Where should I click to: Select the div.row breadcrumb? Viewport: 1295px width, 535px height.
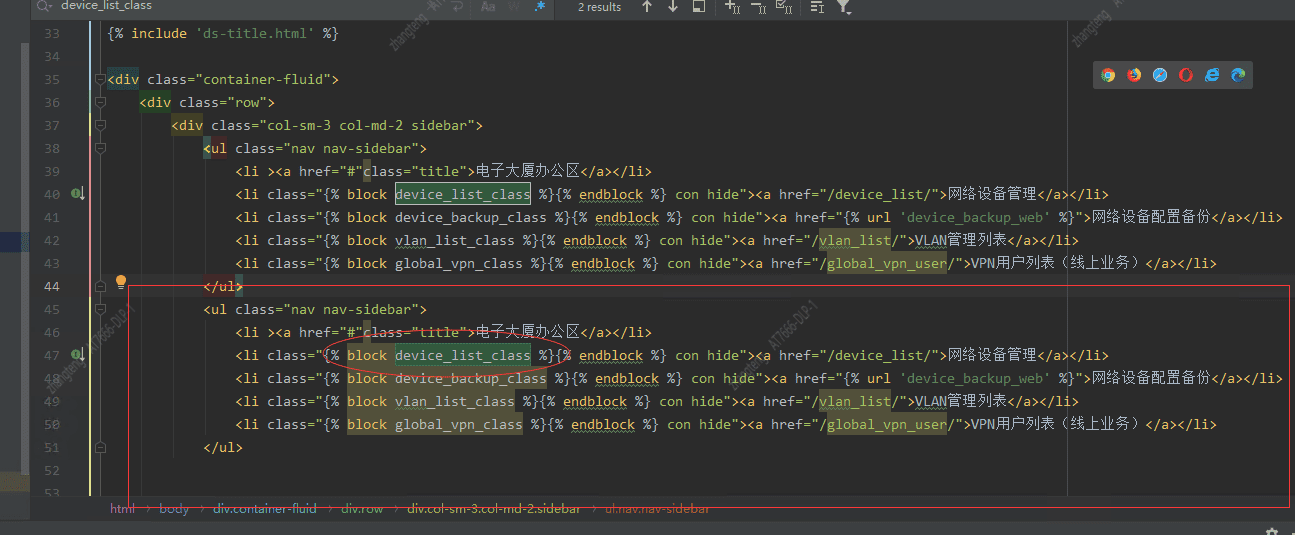click(362, 509)
